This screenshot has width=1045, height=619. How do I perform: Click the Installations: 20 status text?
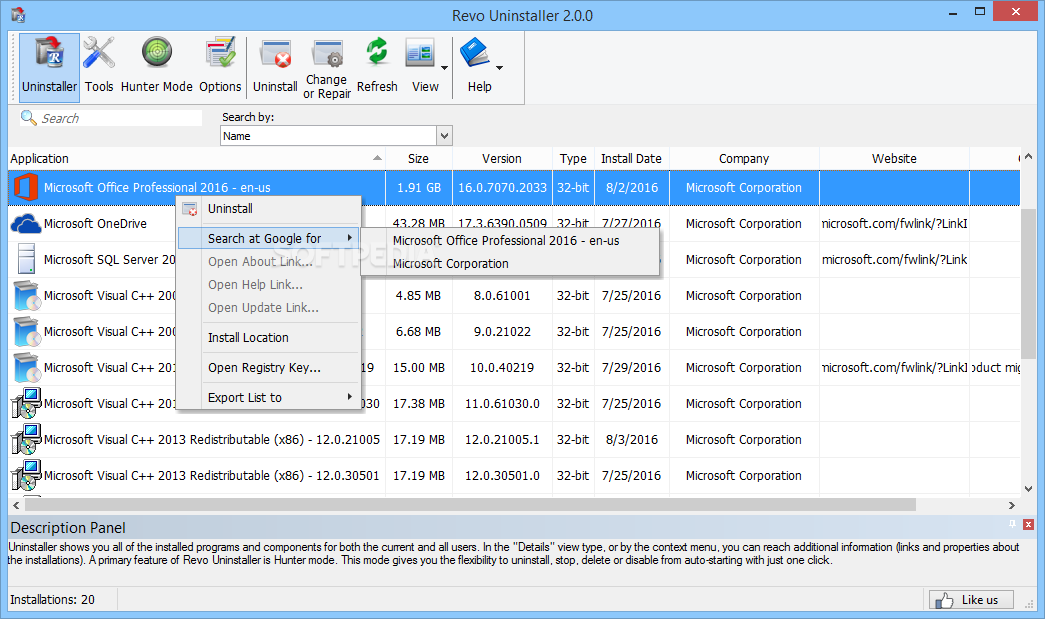point(52,600)
